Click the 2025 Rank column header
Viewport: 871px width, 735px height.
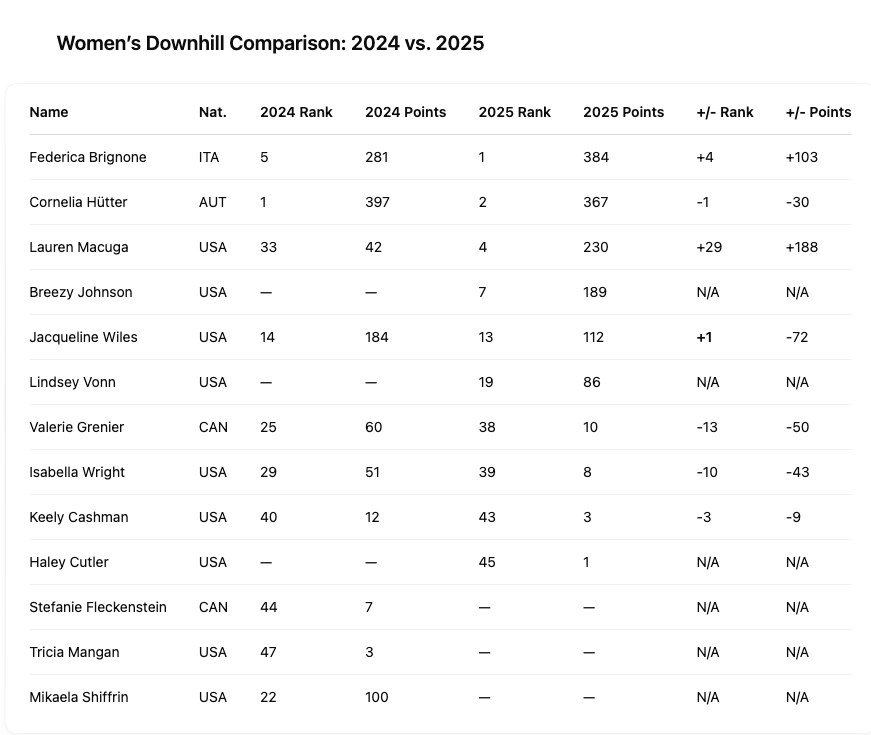point(514,112)
